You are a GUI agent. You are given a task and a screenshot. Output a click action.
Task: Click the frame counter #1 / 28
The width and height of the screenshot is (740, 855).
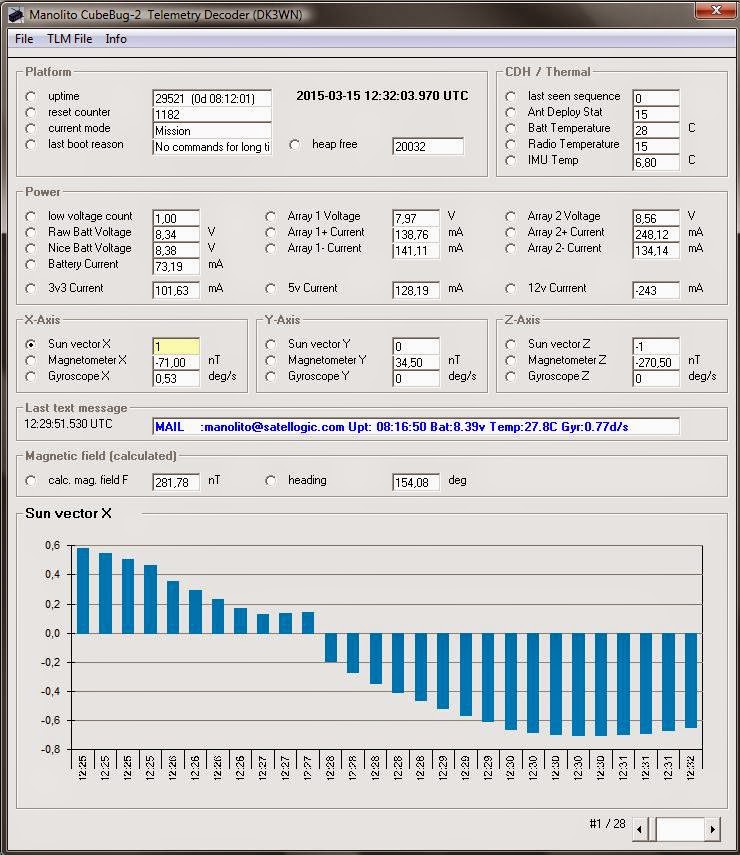607,824
